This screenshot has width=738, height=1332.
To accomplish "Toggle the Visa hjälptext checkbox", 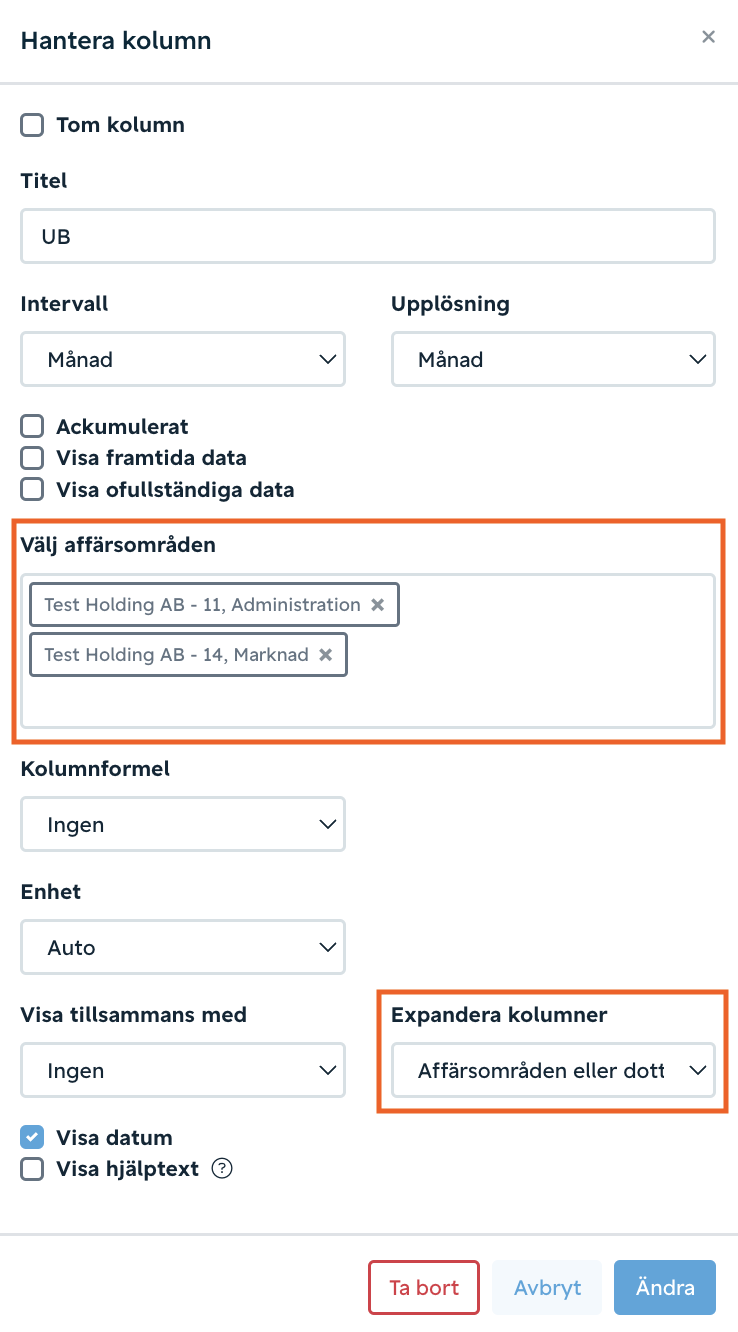I will (33, 1169).
